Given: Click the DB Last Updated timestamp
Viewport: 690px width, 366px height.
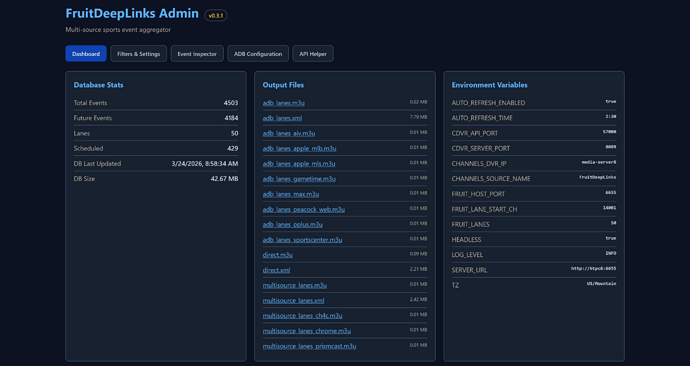Looking at the screenshot, I should (x=205, y=164).
